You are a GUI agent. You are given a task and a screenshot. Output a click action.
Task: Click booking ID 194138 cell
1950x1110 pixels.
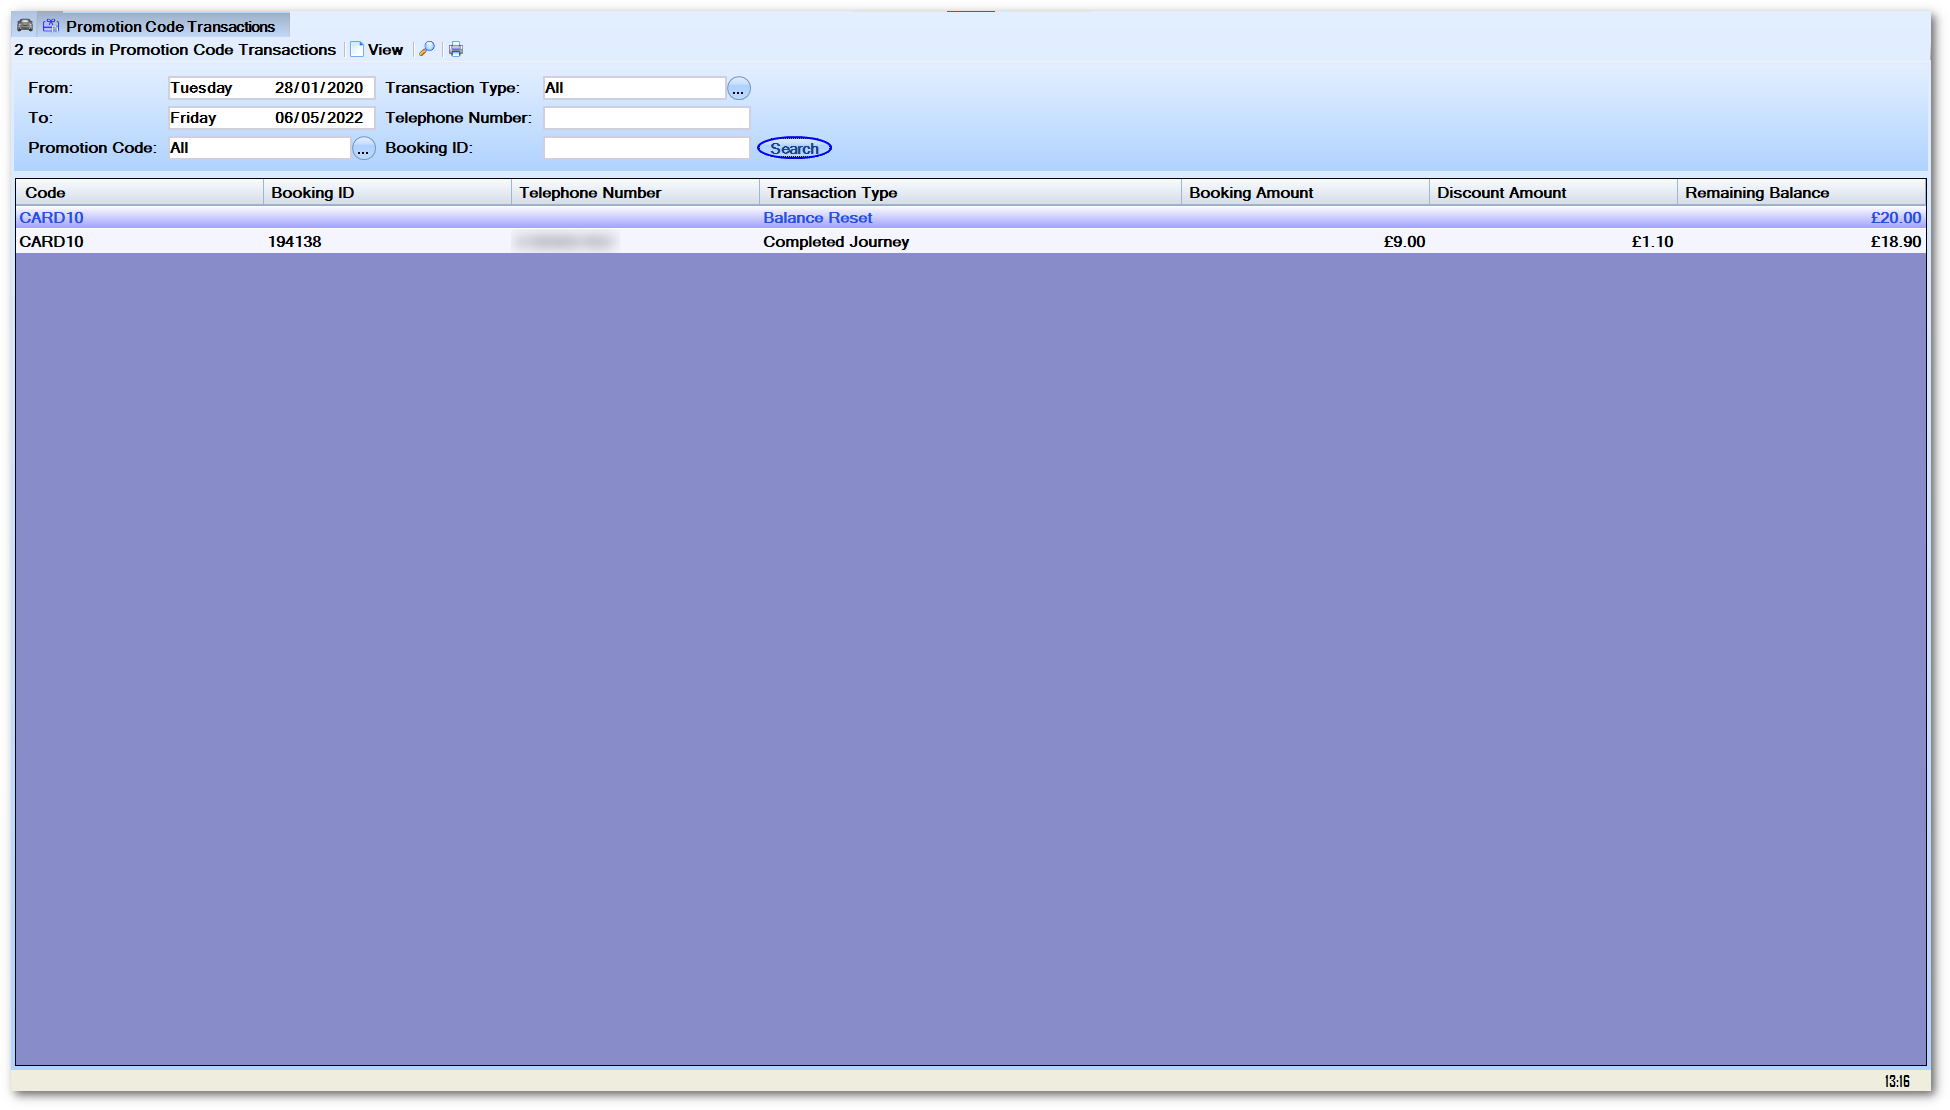coord(295,242)
